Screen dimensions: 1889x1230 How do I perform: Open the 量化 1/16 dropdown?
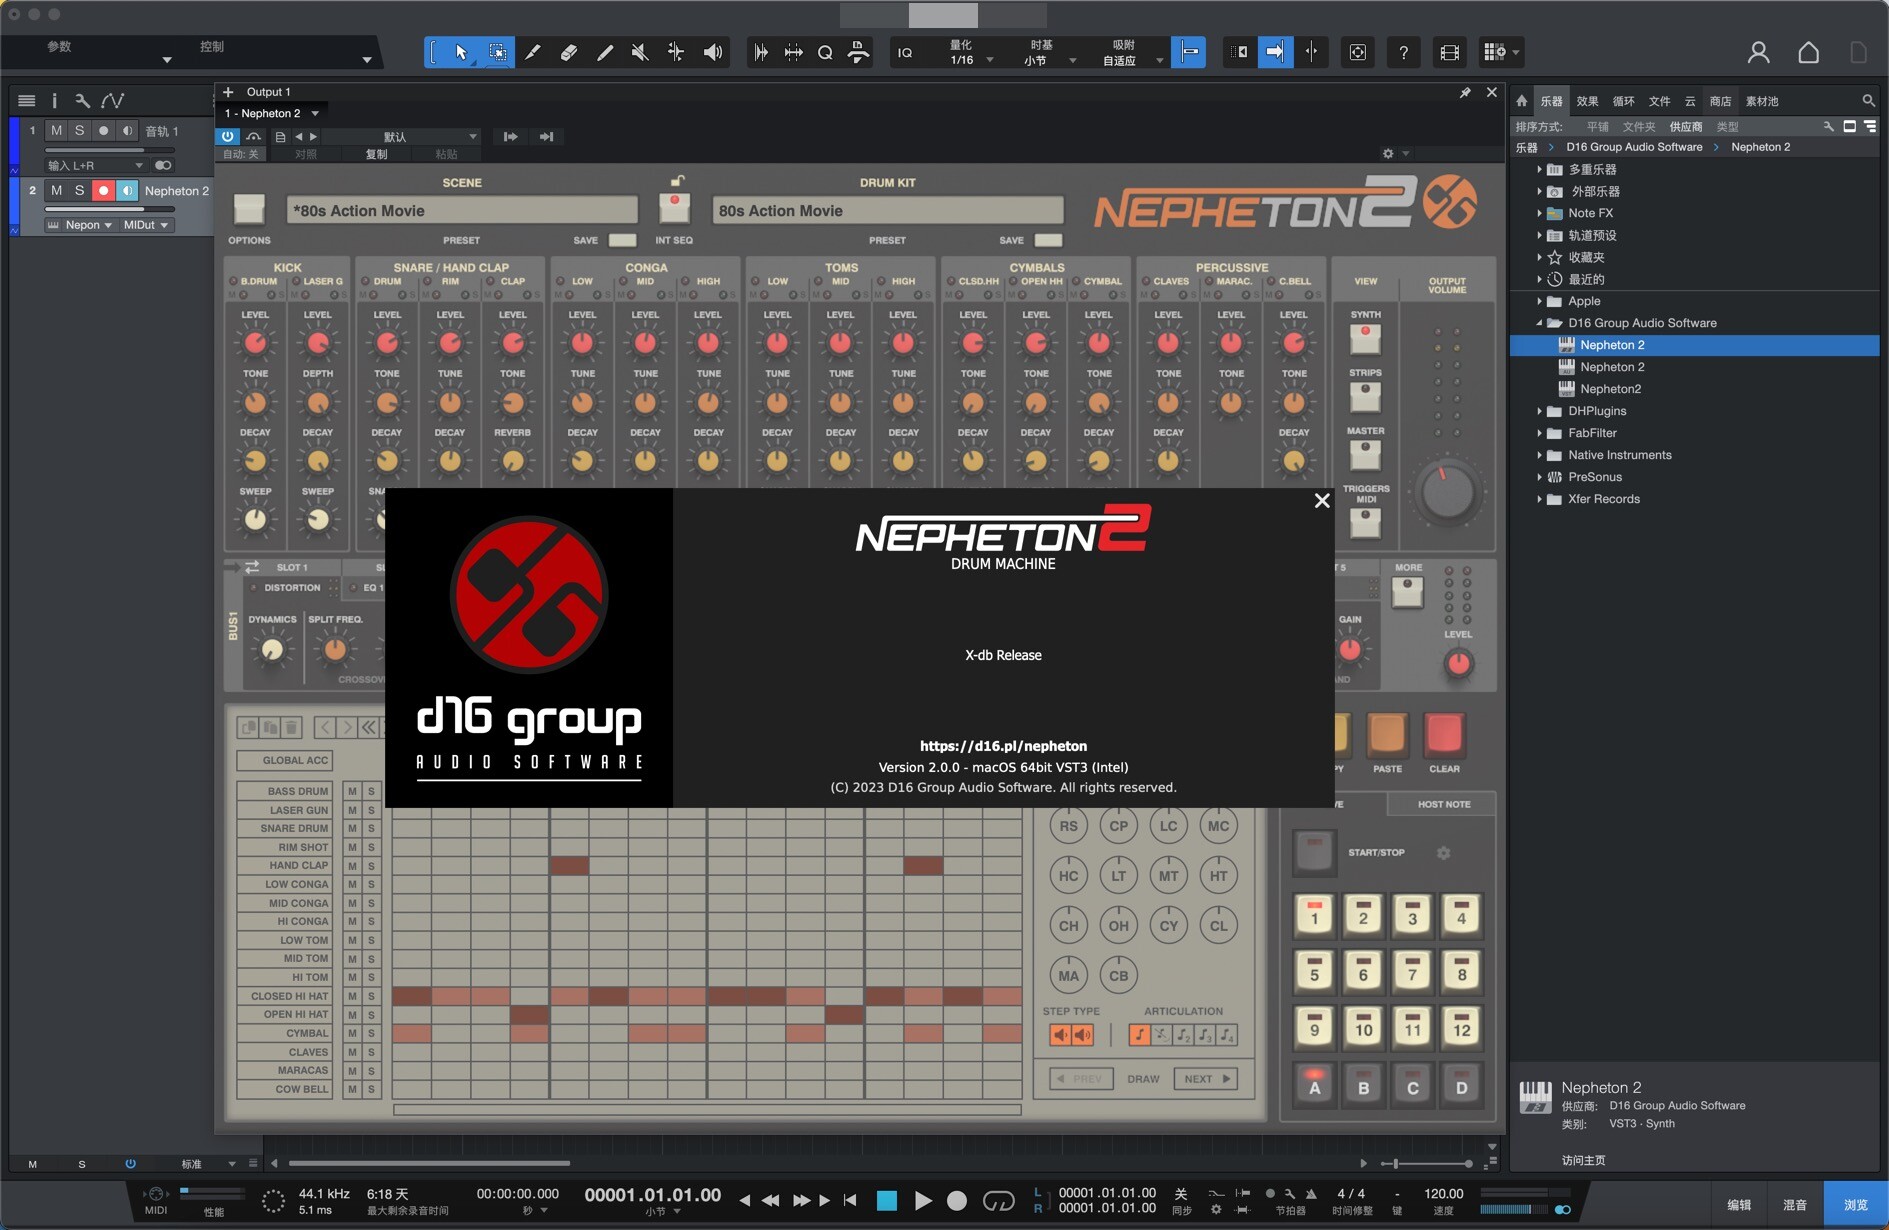point(968,53)
